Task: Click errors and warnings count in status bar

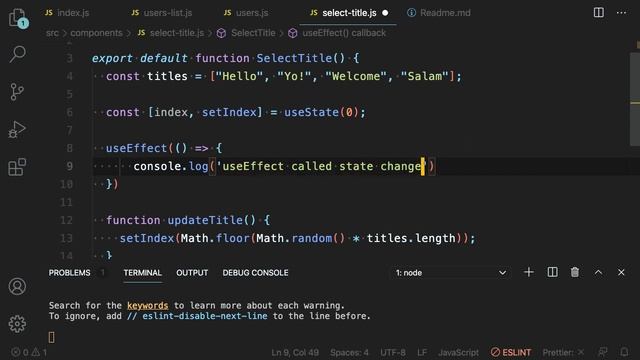Action: [29, 352]
